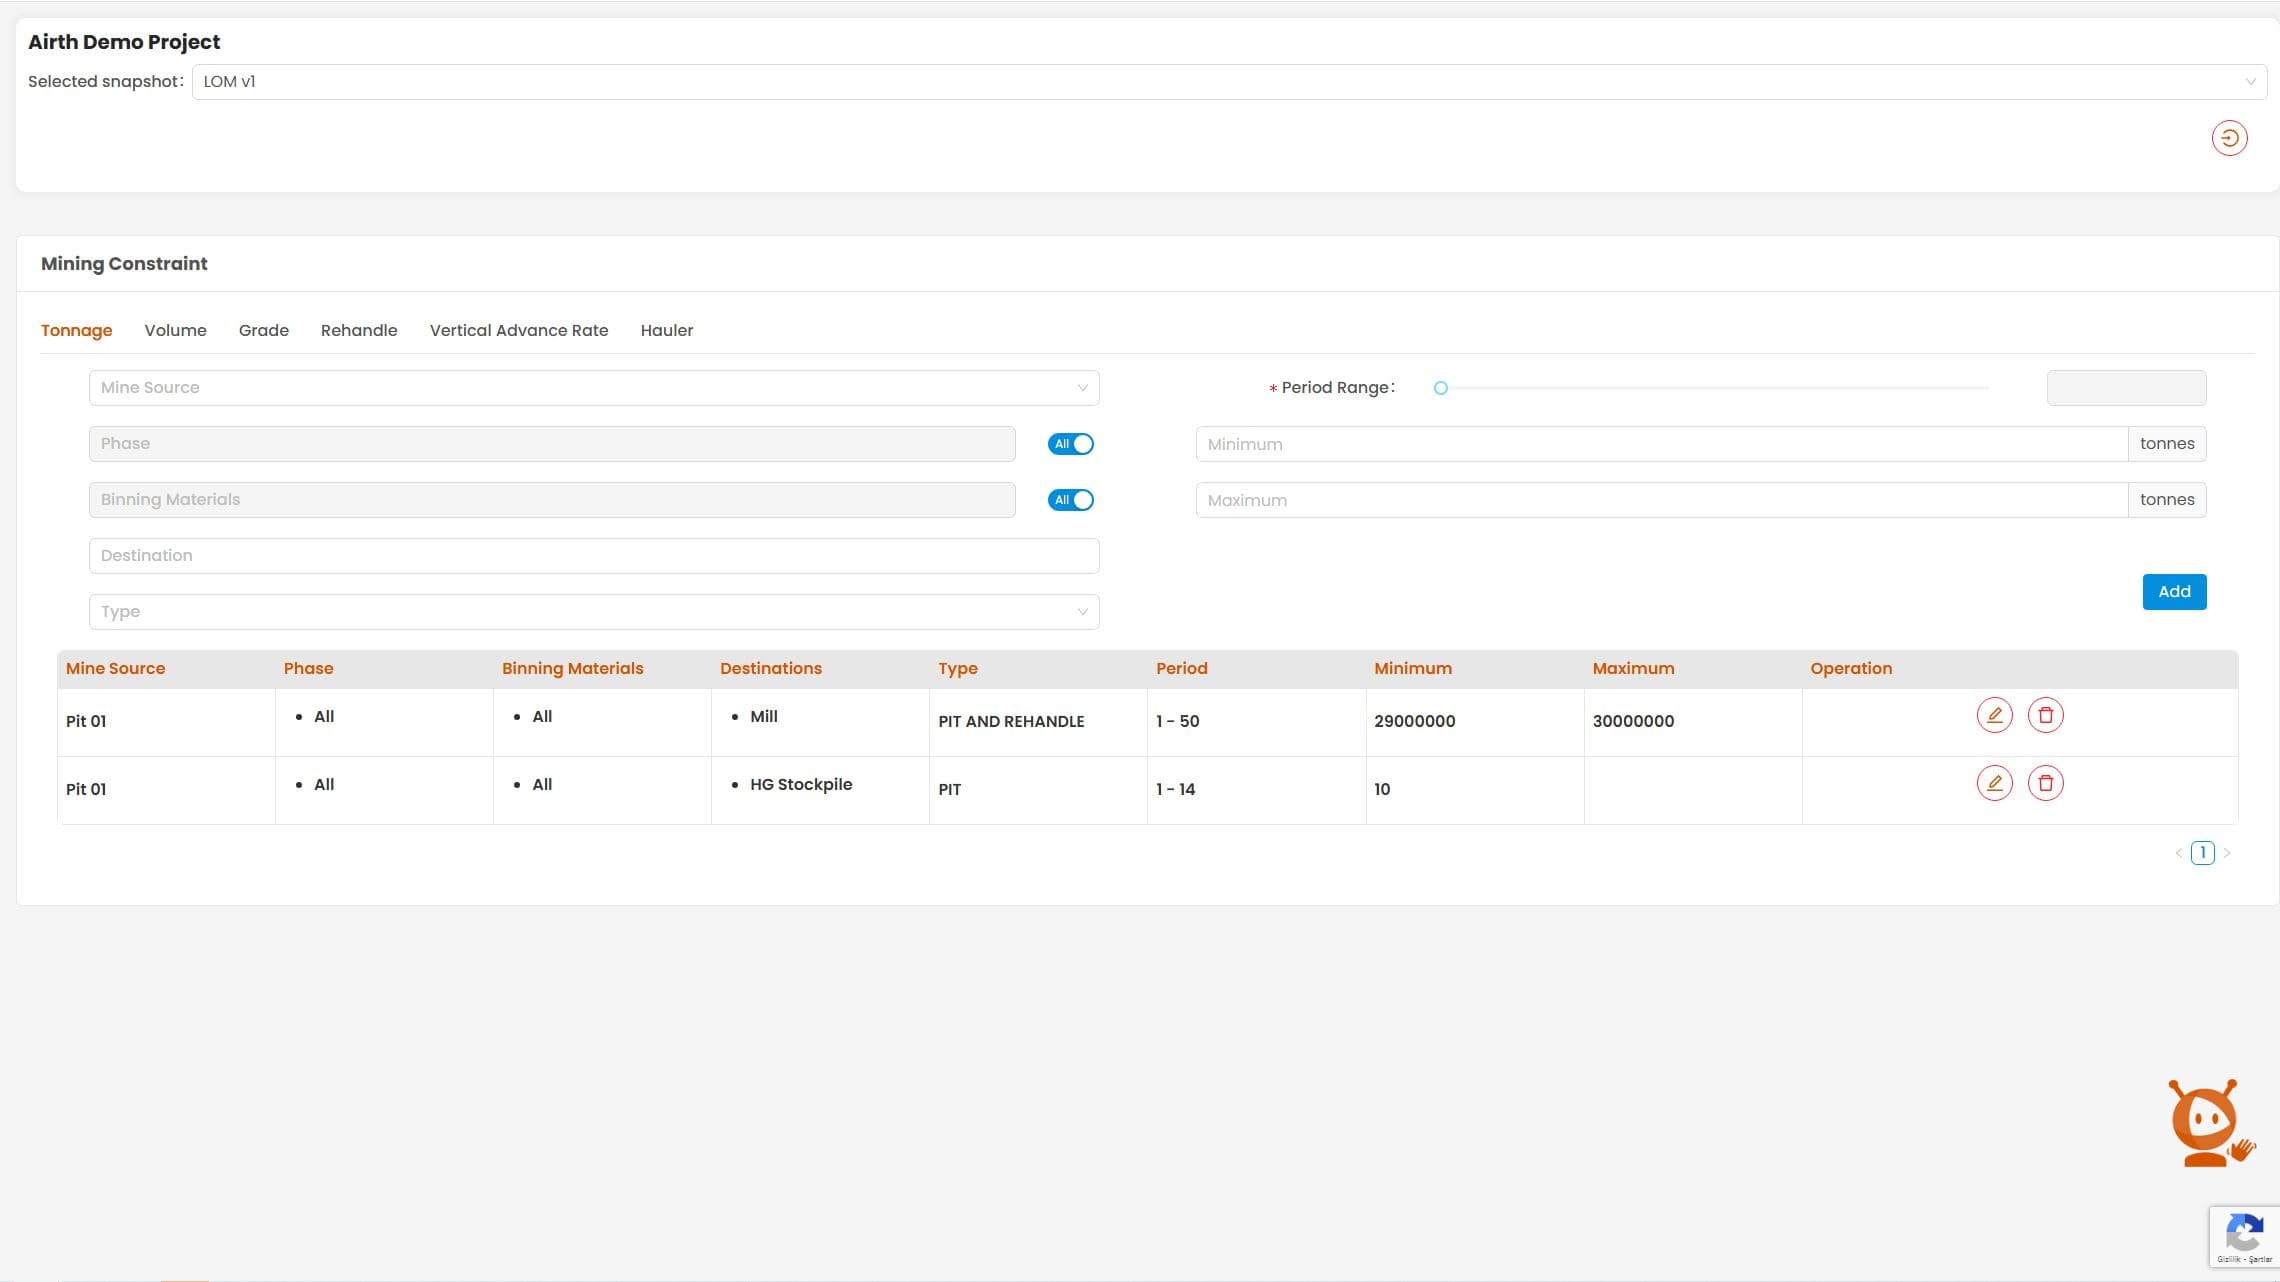Click the exit icon under the snapshot selector
The width and height of the screenshot is (2280, 1282).
pyautogui.click(x=2229, y=138)
